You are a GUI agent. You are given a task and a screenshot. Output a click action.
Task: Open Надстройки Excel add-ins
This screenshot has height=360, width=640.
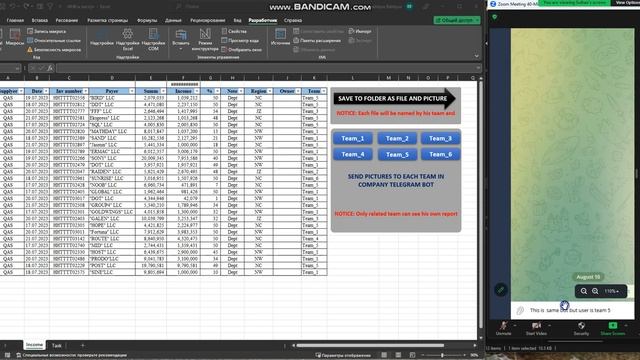(127, 40)
